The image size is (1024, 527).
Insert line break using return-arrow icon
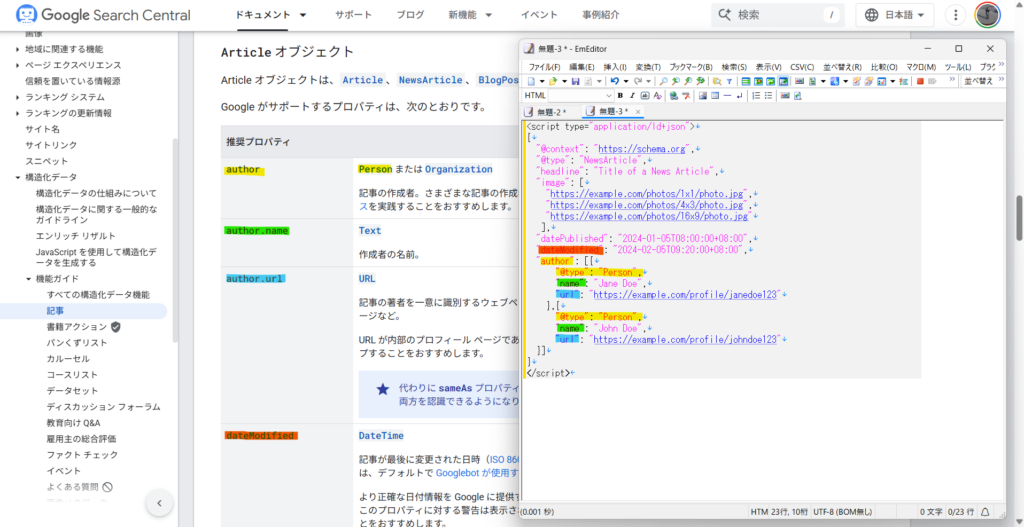739,95
